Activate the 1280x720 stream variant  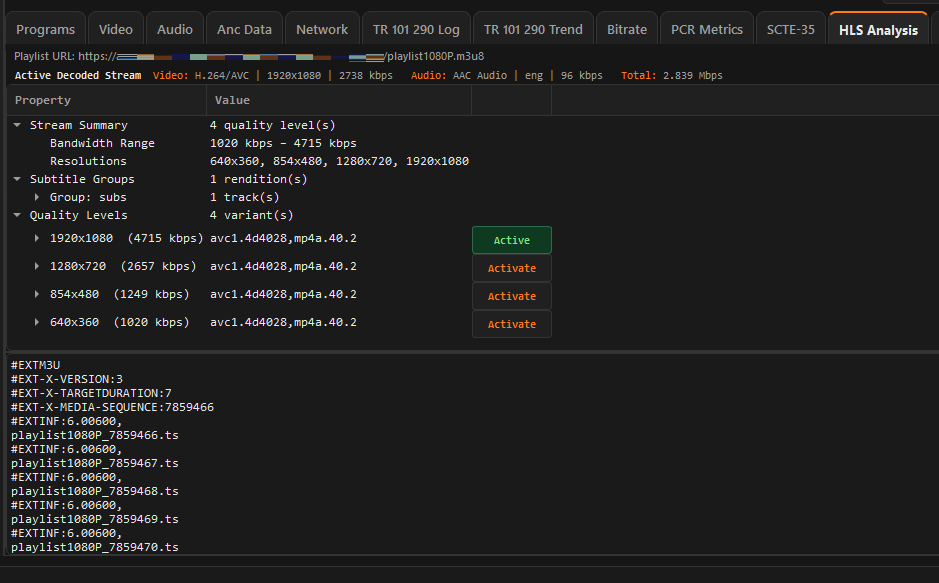511,268
